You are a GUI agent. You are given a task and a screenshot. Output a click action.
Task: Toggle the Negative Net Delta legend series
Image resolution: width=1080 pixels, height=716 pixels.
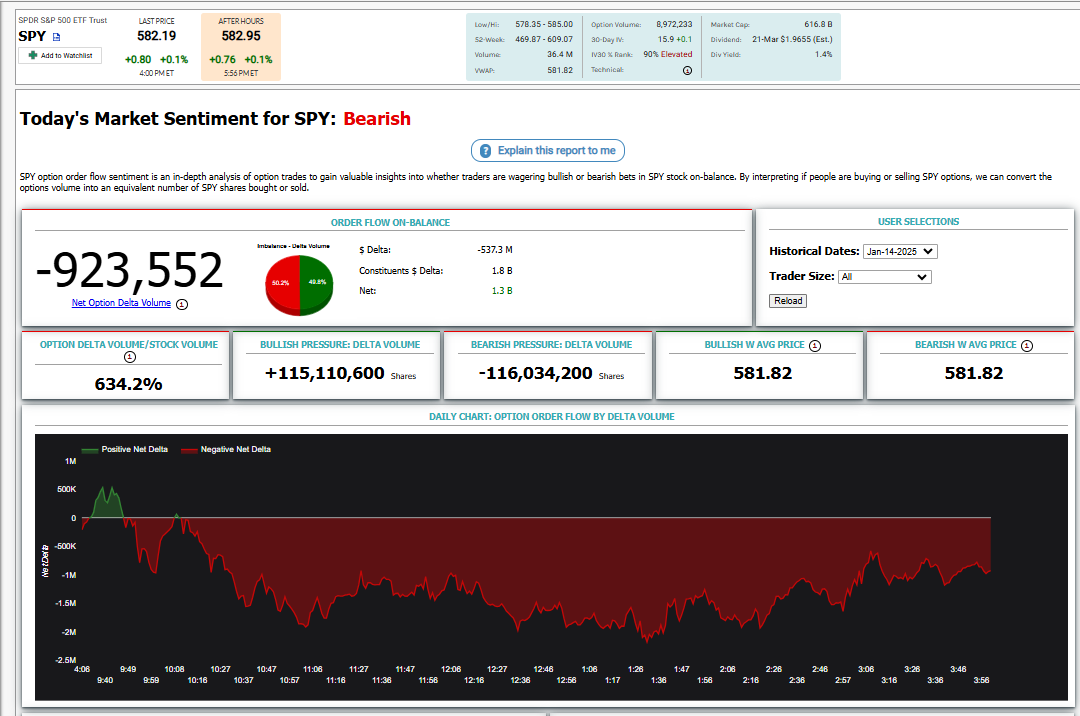coord(226,450)
